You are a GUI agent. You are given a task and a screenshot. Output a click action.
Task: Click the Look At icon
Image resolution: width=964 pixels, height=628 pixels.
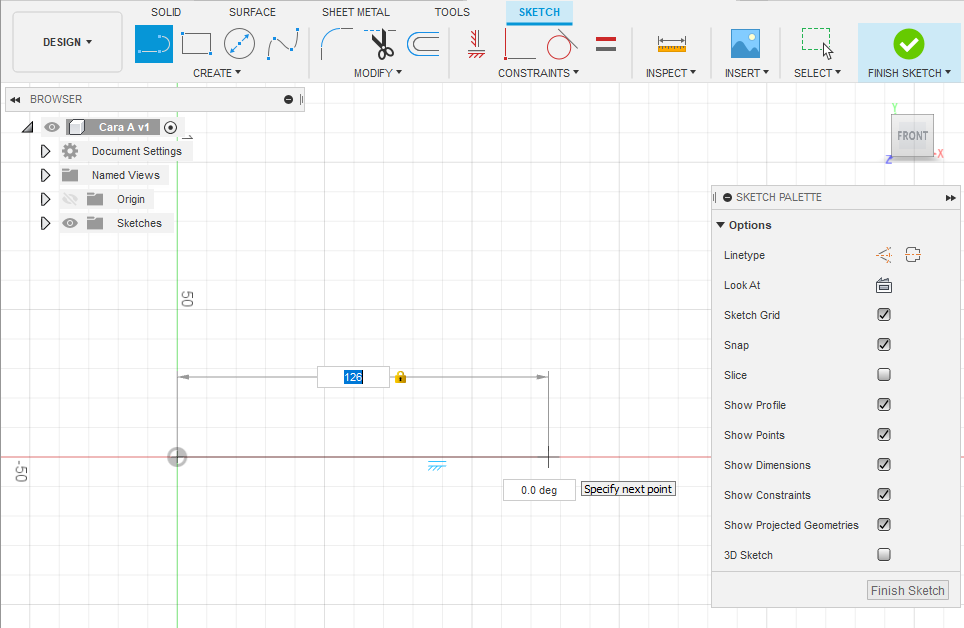pyautogui.click(x=884, y=285)
